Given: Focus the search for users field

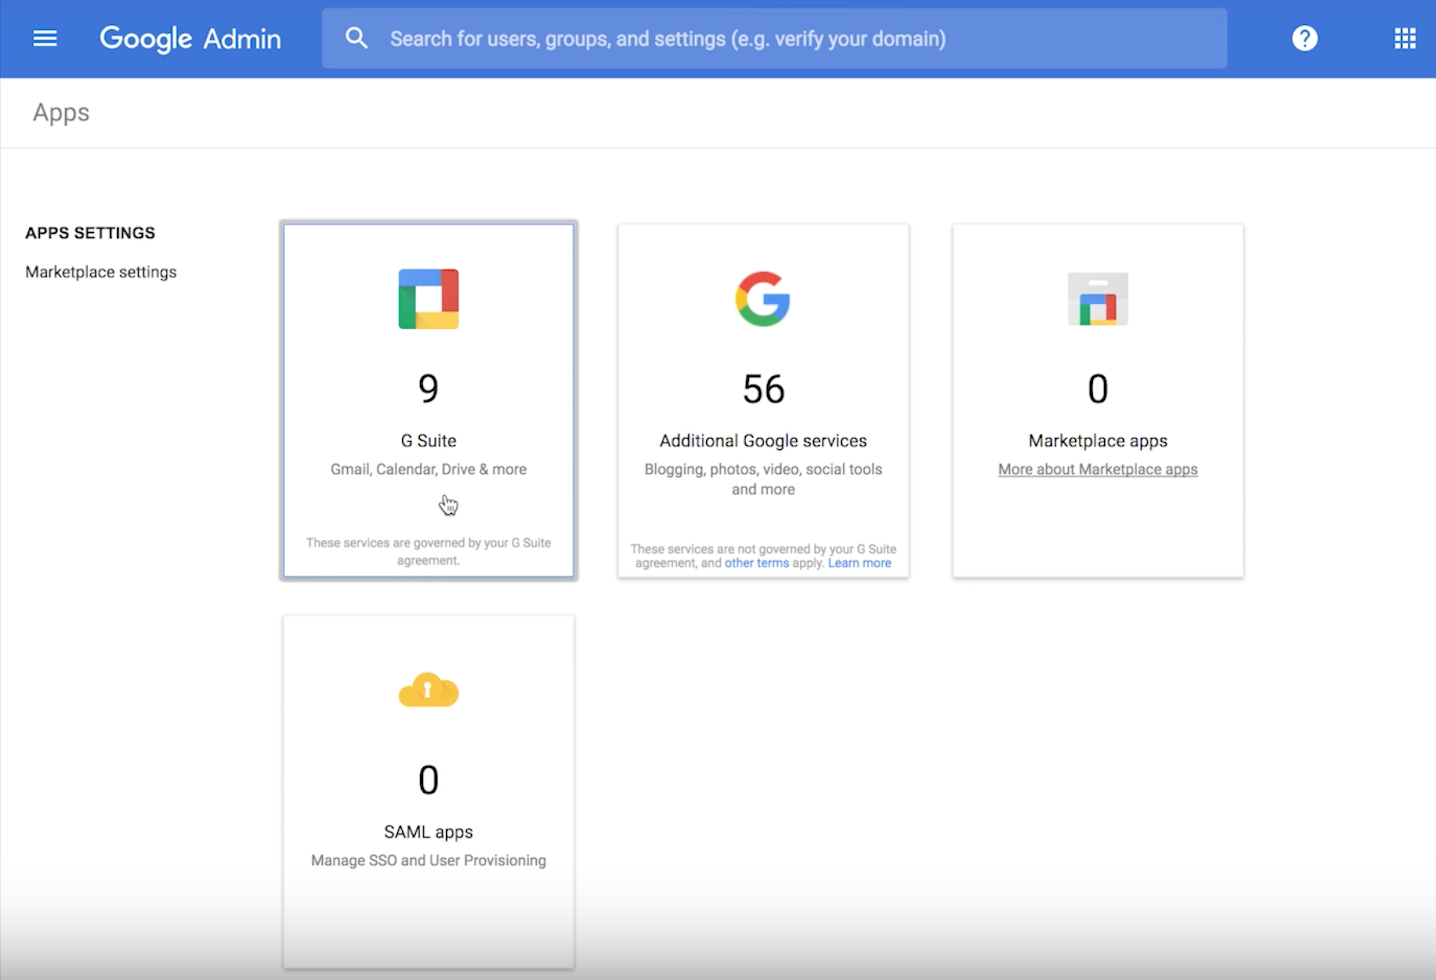Looking at the screenshot, I should tap(774, 39).
